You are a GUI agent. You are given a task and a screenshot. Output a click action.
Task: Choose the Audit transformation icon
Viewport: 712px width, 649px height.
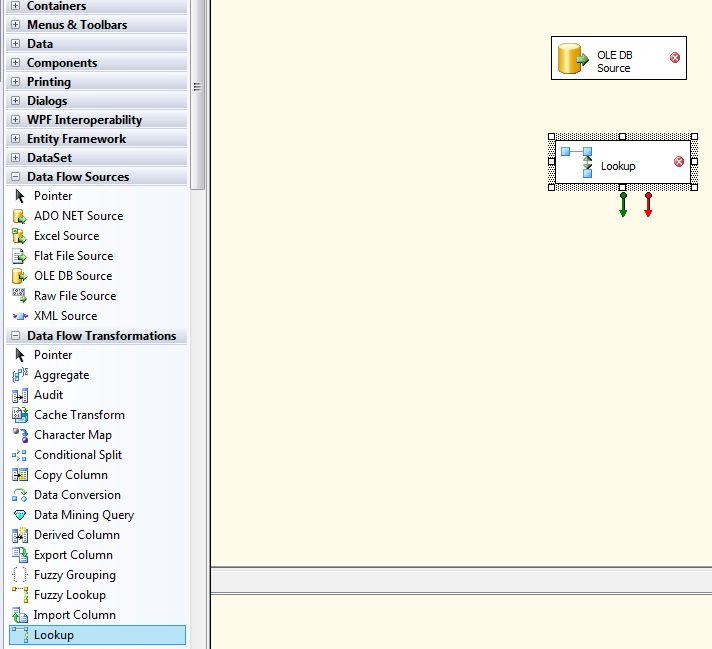tap(20, 395)
